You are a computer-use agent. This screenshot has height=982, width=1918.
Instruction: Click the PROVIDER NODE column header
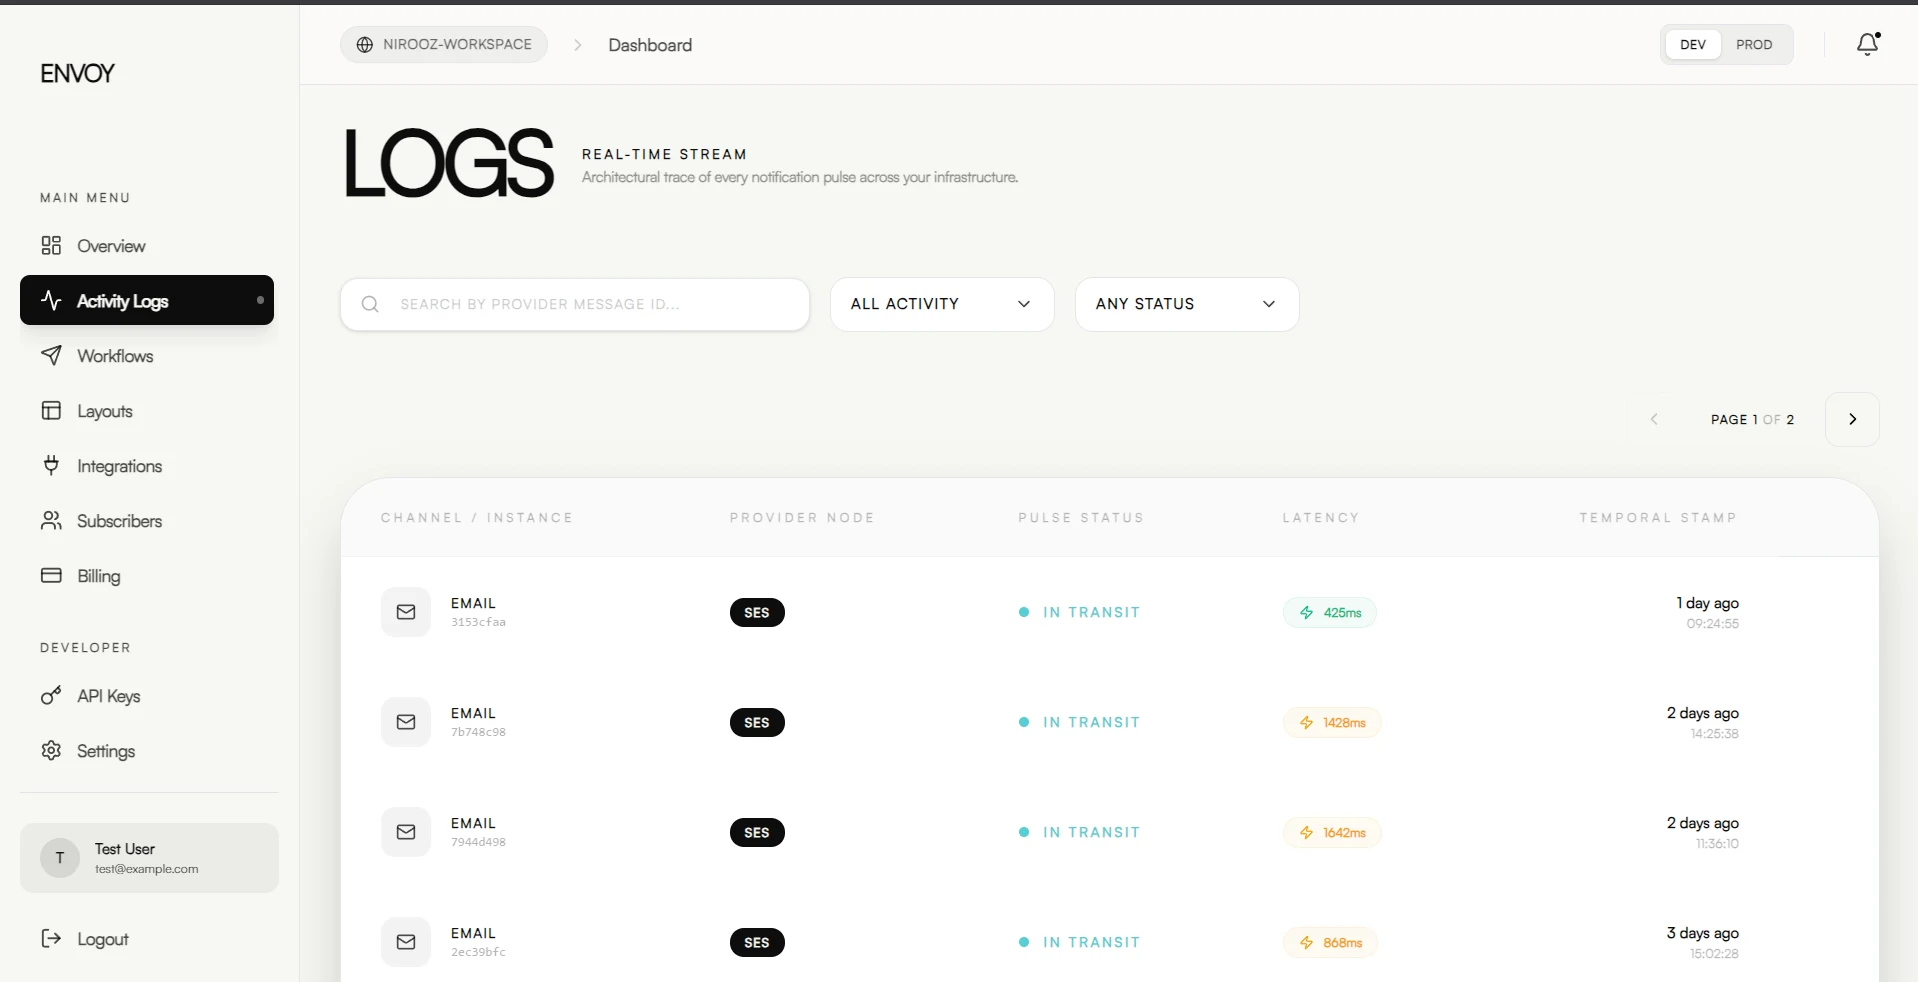802,518
